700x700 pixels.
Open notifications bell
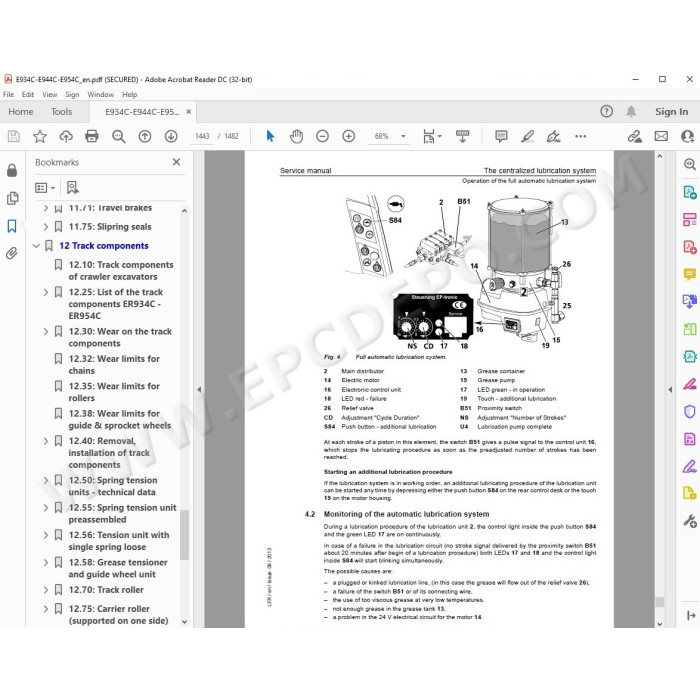point(631,112)
